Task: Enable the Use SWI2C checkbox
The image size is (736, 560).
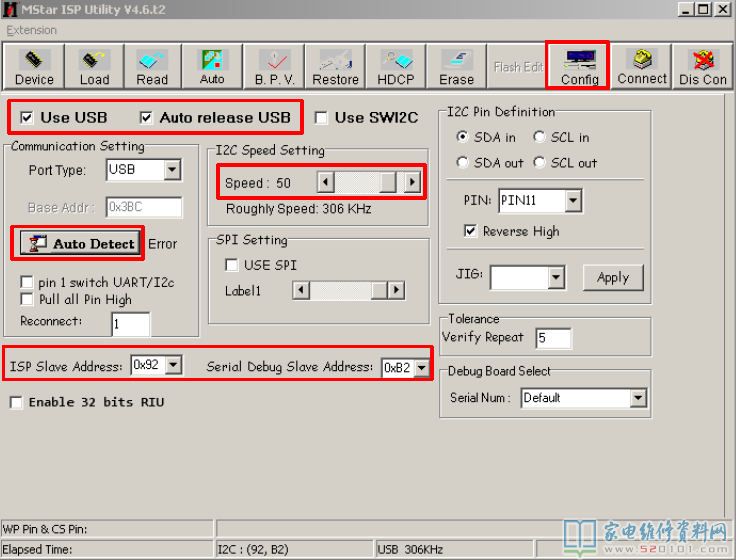Action: point(322,118)
